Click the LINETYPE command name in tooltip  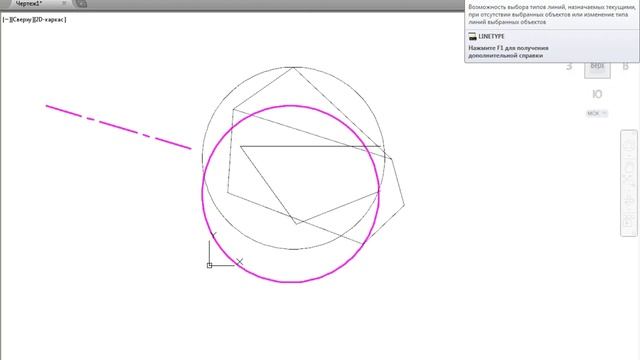(x=491, y=36)
